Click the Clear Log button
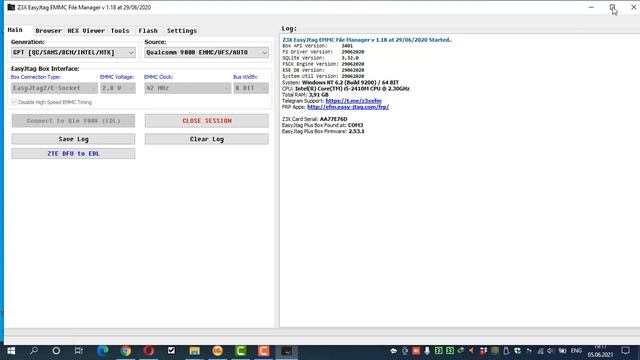 coord(207,139)
